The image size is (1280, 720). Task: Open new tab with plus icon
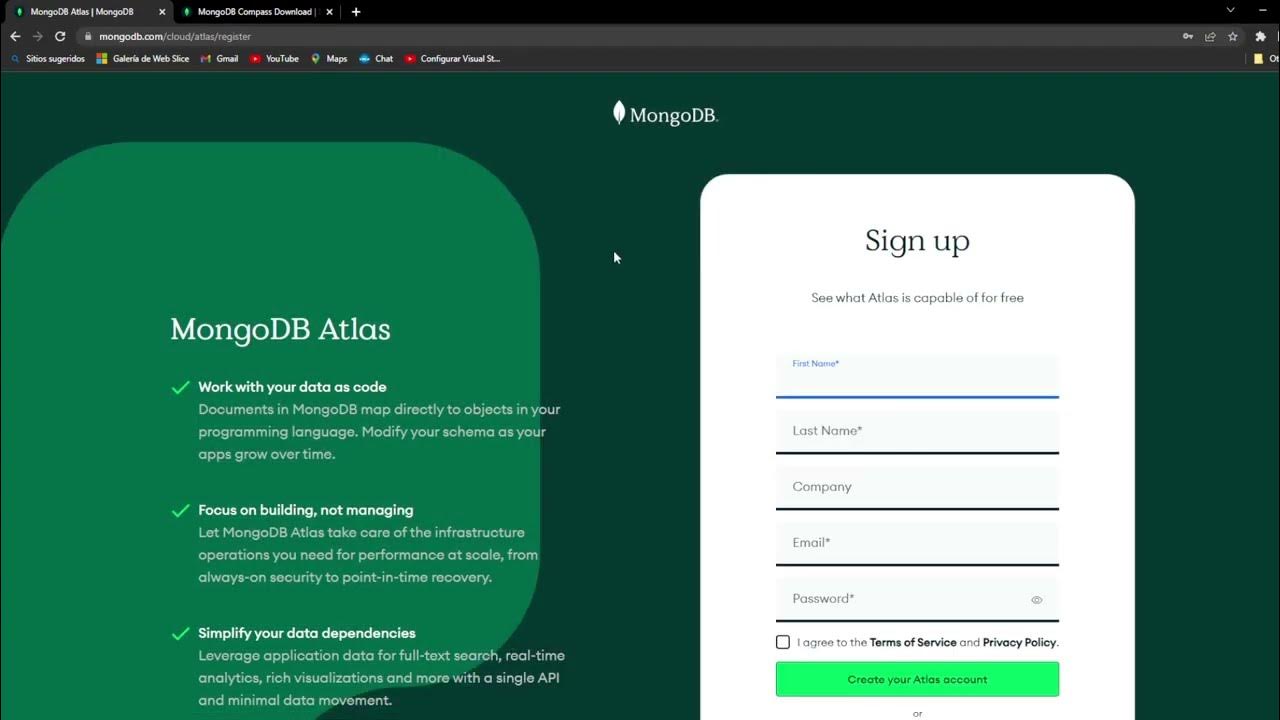click(356, 12)
